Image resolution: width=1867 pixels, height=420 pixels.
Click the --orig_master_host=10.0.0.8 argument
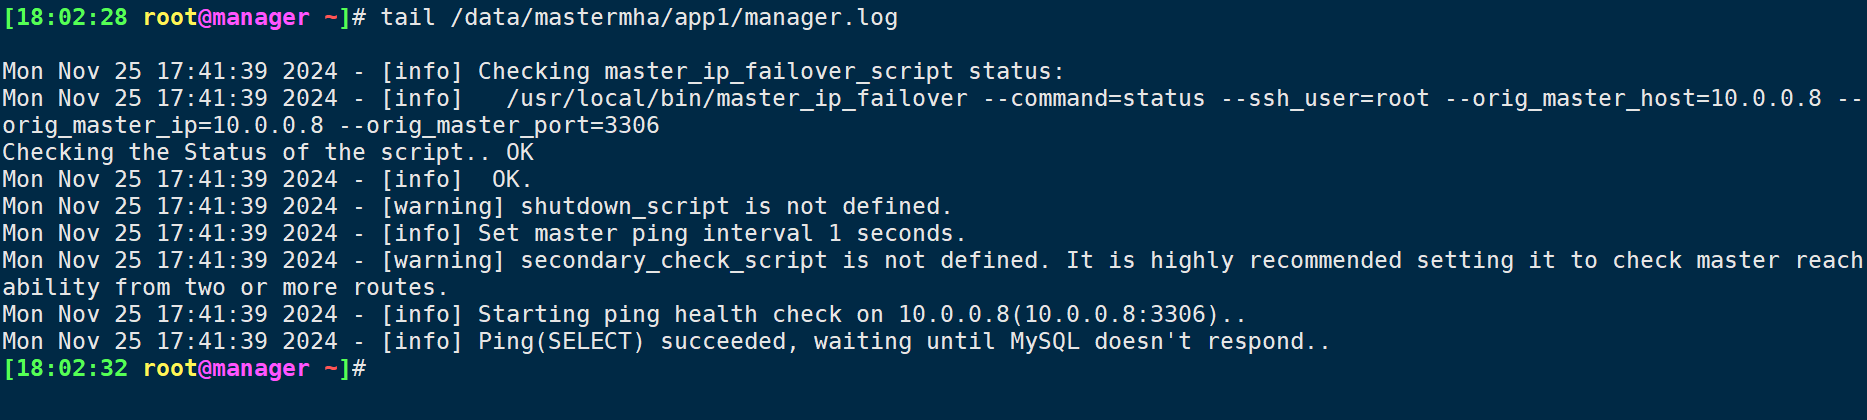pos(1633,99)
